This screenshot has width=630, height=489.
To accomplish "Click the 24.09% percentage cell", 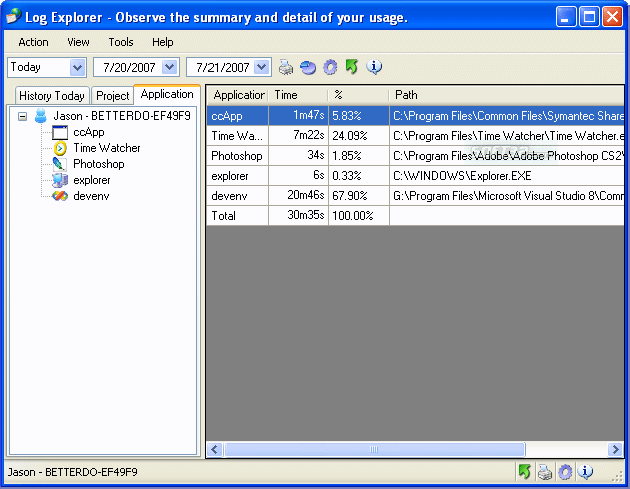I will click(x=359, y=136).
